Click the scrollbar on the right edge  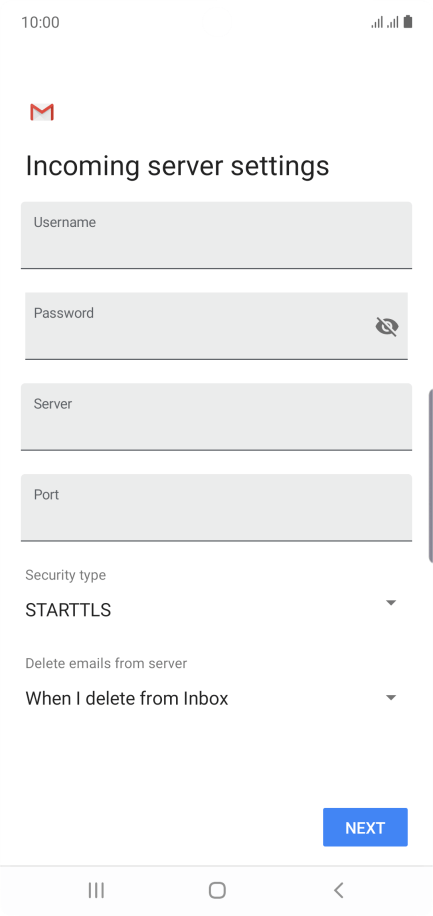coord(431,474)
